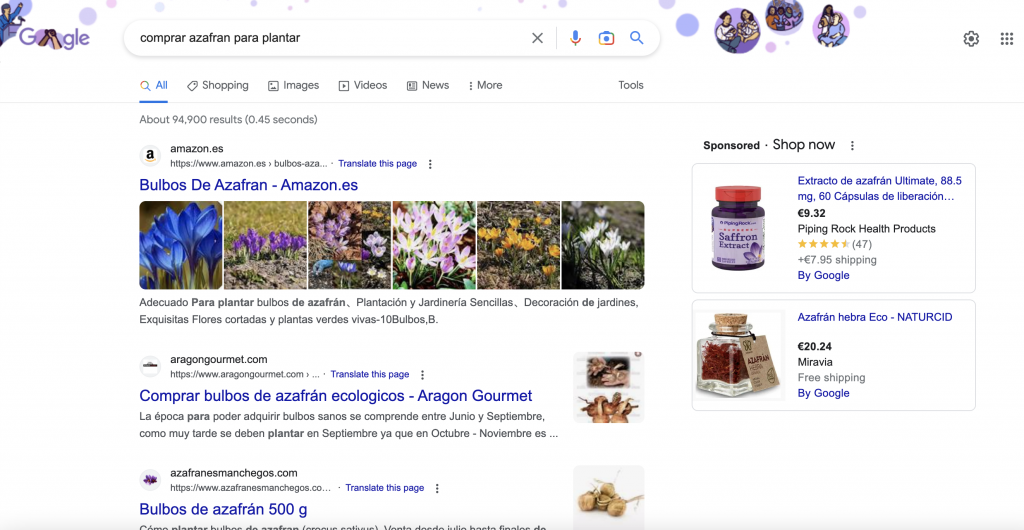Image resolution: width=1024 pixels, height=530 pixels.
Task: Click the purple crocus on soil thumbnail
Action: (265, 245)
